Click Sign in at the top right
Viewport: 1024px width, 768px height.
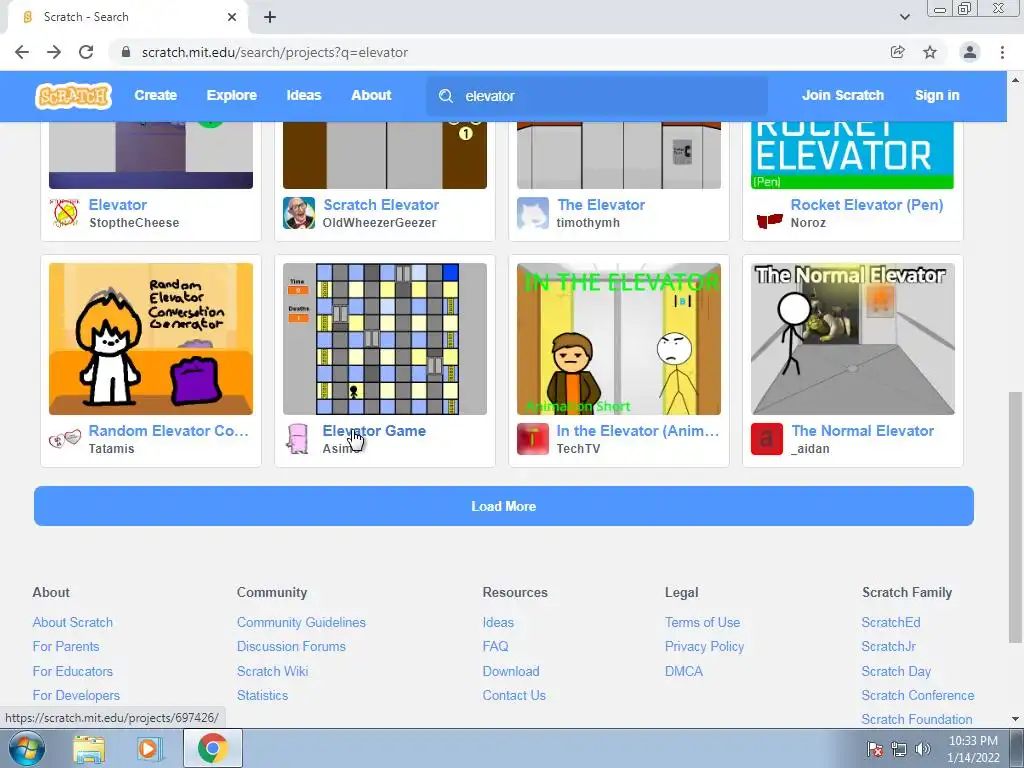click(937, 95)
